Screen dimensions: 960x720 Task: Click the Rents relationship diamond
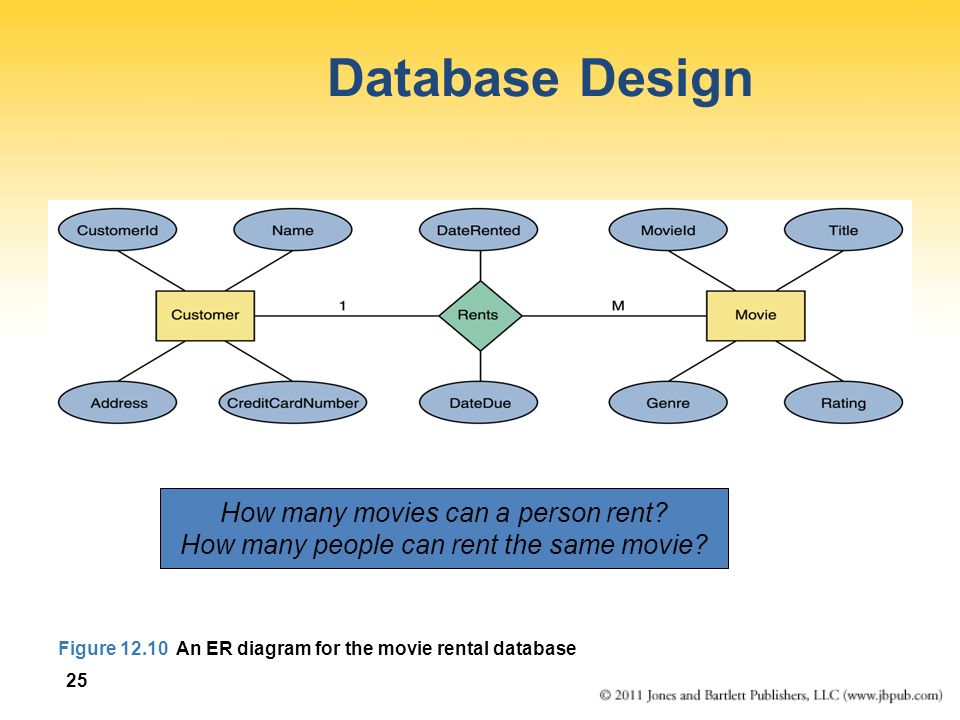point(480,315)
